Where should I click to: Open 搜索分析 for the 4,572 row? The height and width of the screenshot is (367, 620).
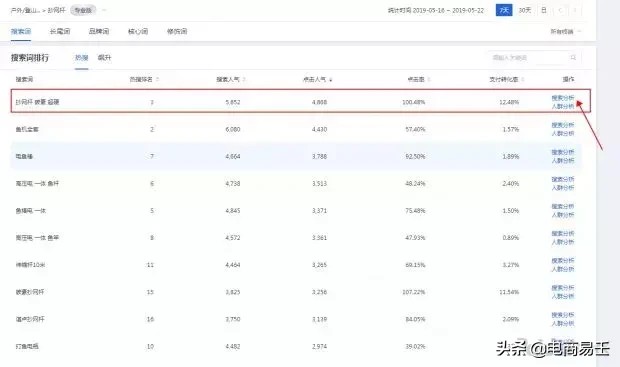point(563,233)
